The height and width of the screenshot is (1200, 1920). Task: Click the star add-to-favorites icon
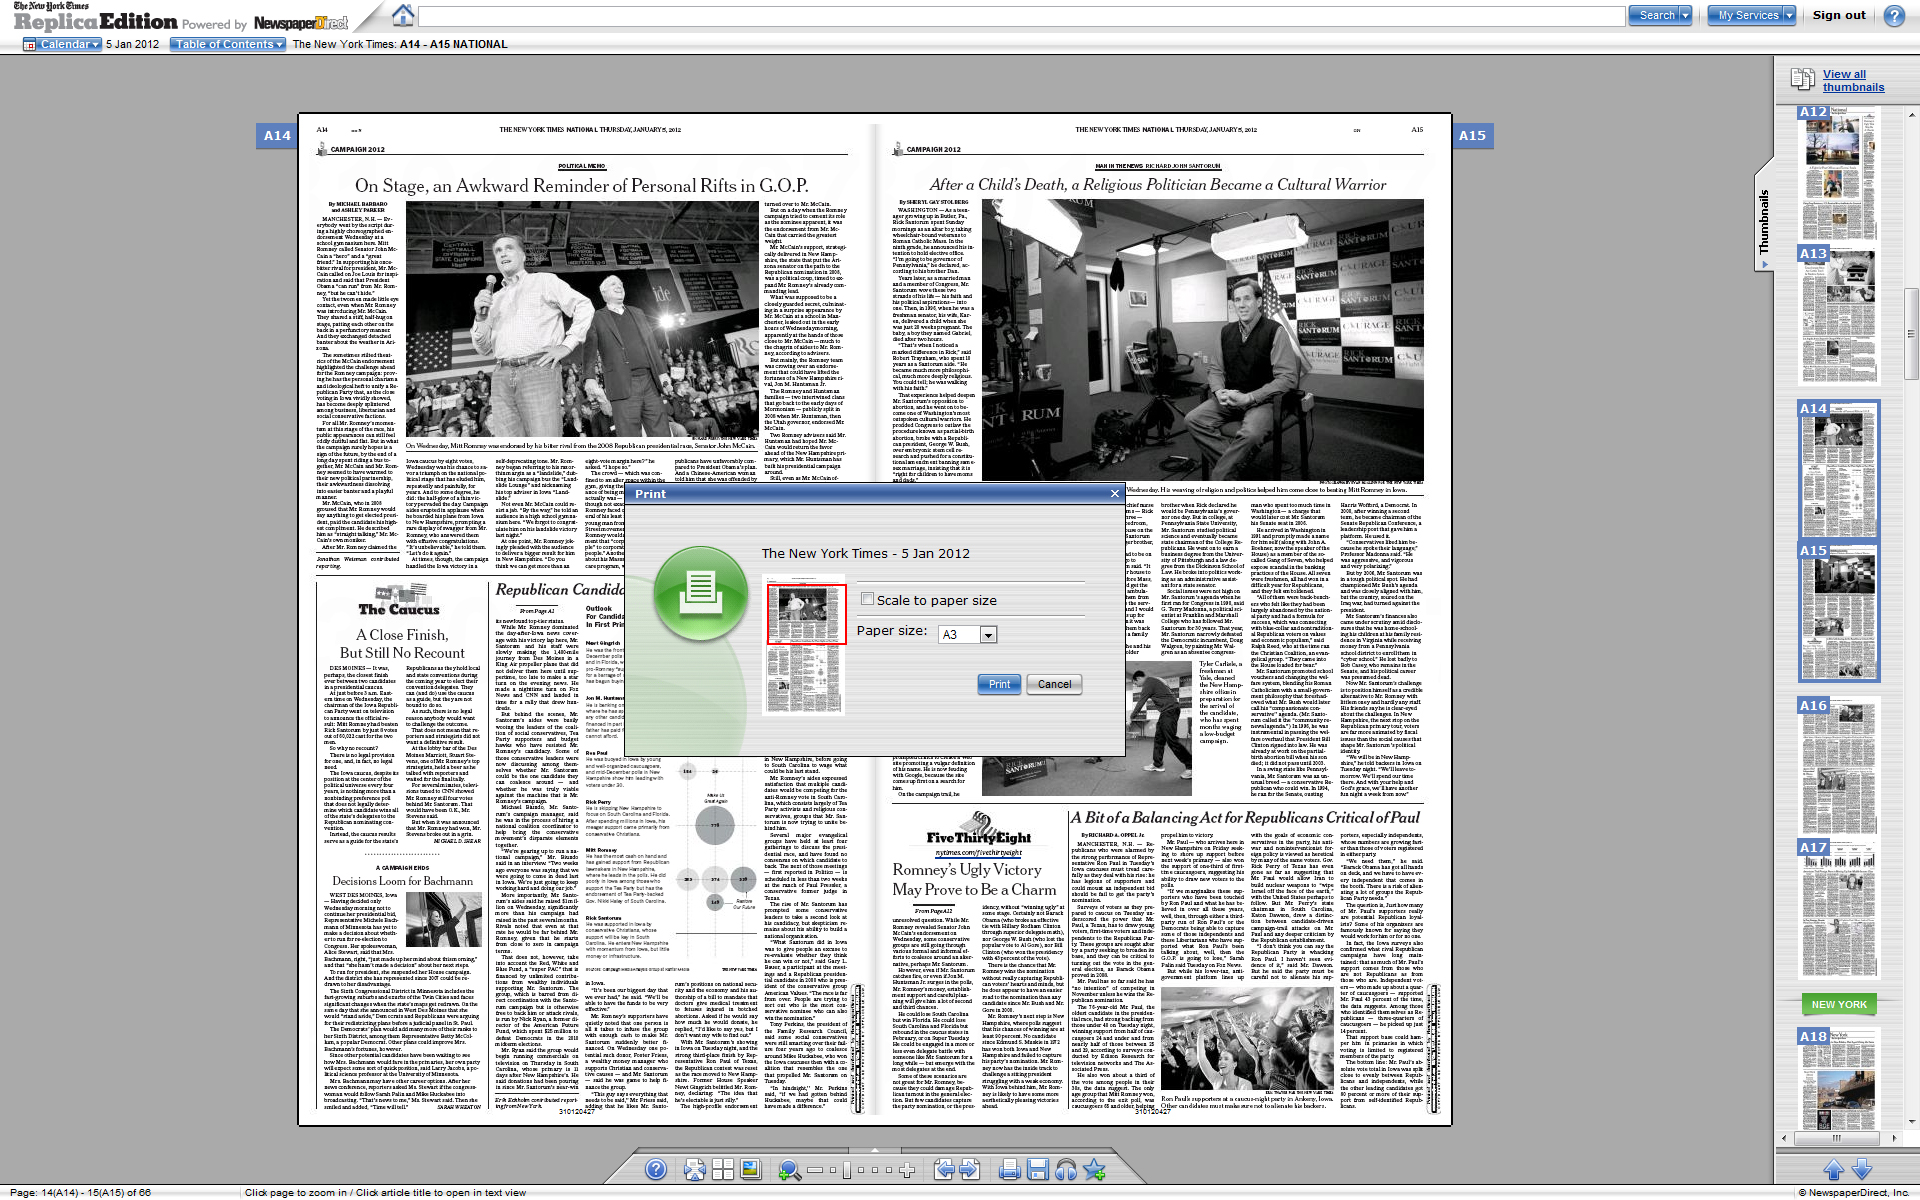1094,1169
